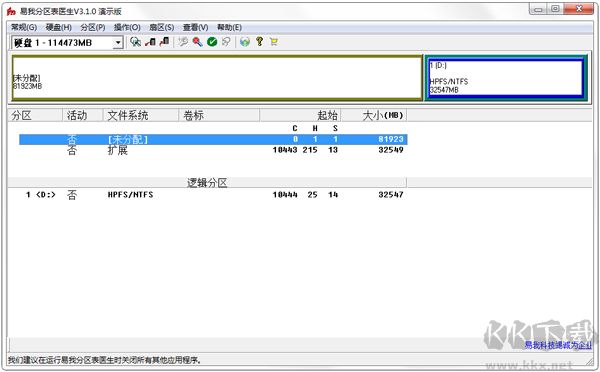This screenshot has height=372, width=600.
Task: Click the 易我科技 company link
Action: click(558, 345)
